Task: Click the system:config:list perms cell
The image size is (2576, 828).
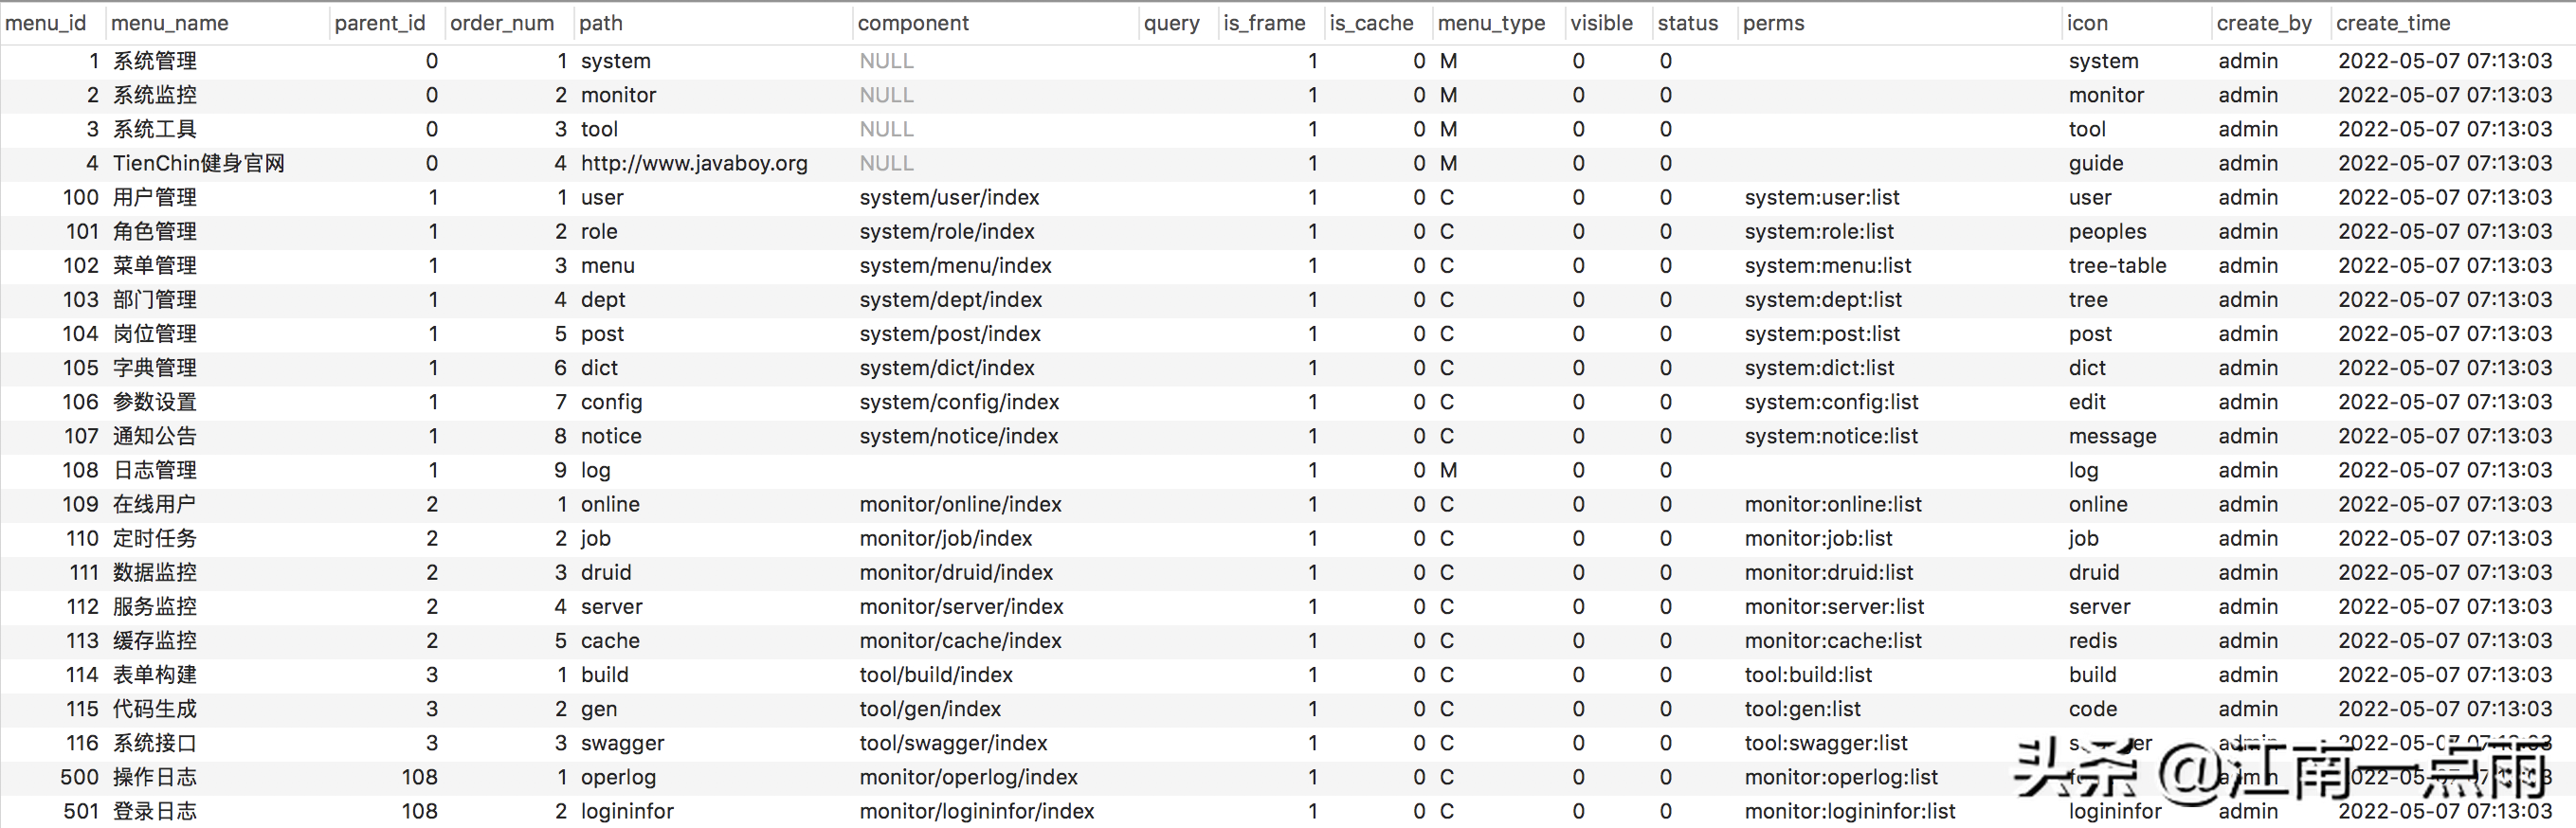Action: click(x=1831, y=401)
